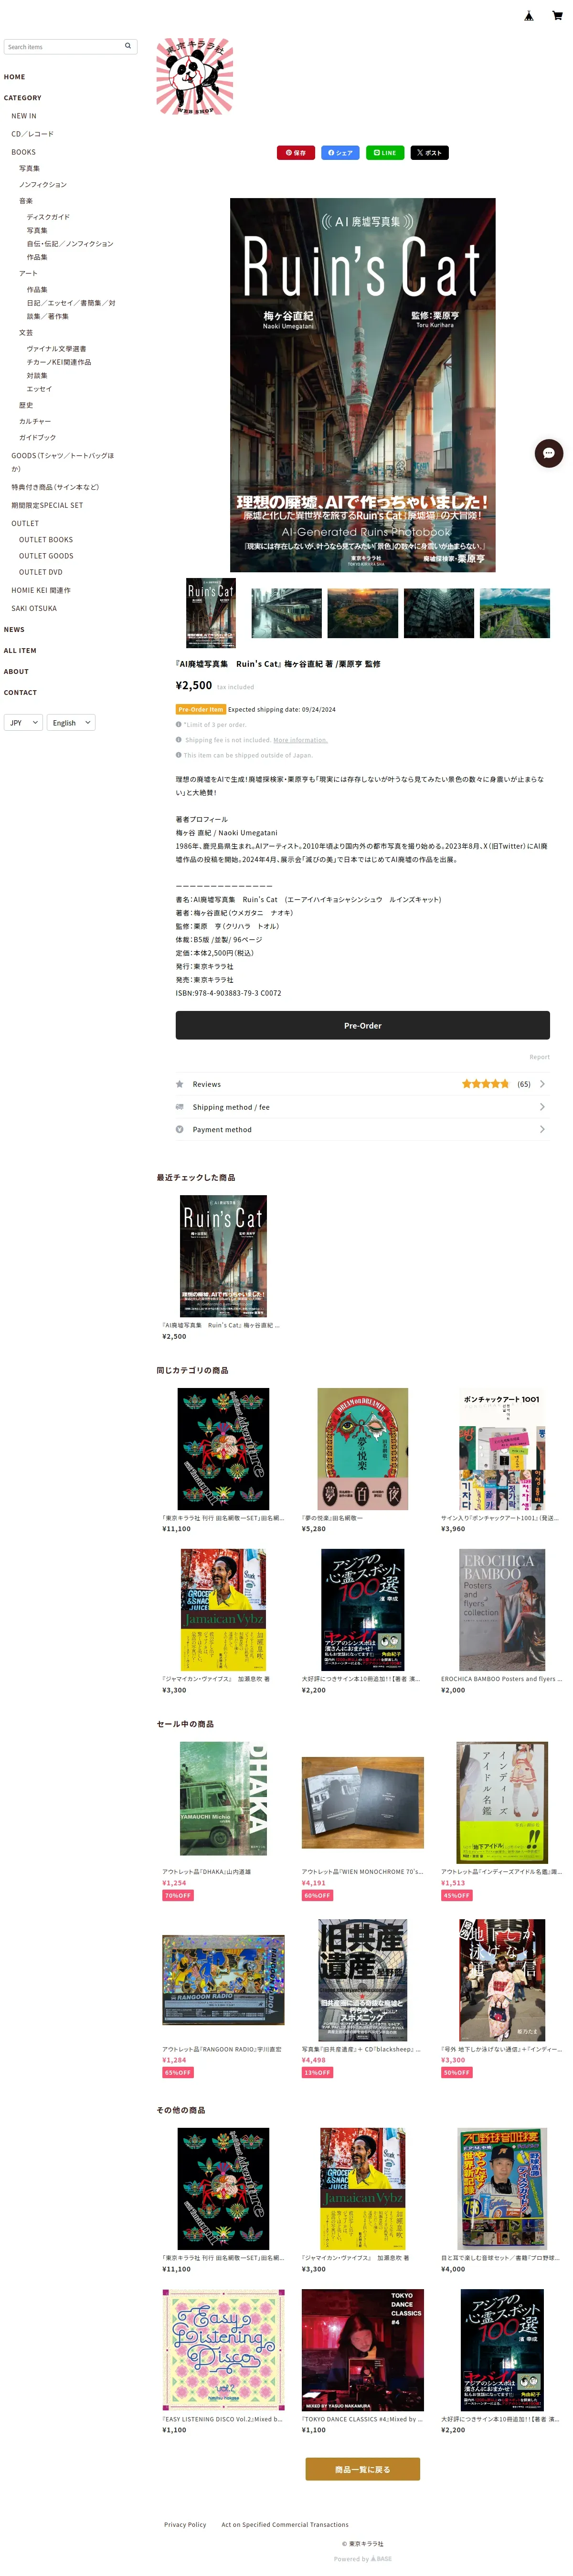573x2576 pixels.
Task: Expand the Payment method row
Action: coord(362,1129)
